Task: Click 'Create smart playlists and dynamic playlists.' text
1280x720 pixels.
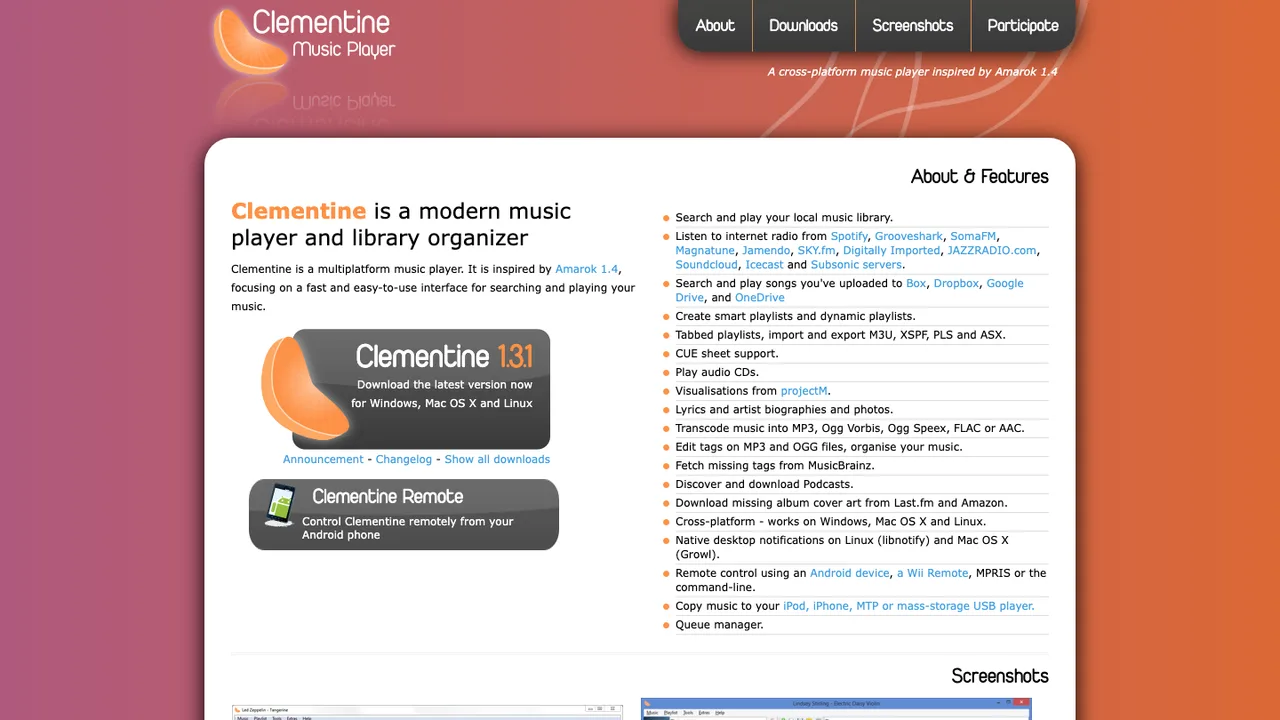Action: (x=795, y=316)
